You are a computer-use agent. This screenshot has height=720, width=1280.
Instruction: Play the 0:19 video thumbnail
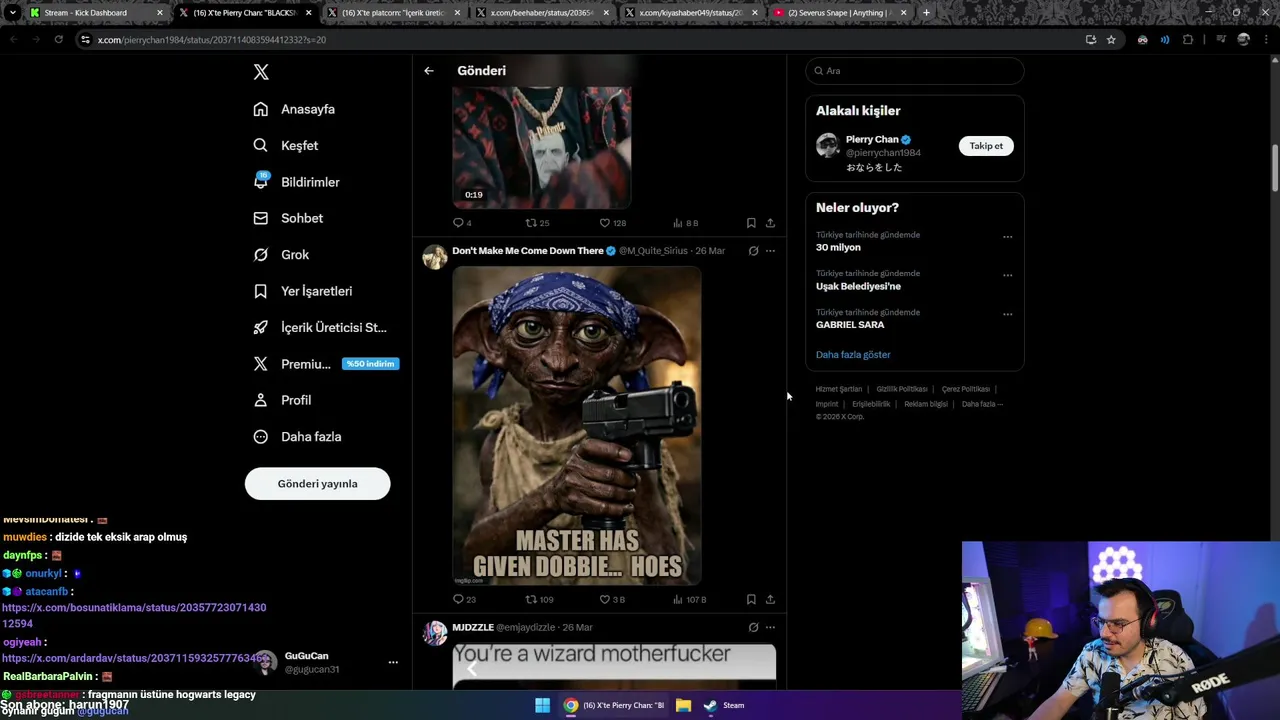pyautogui.click(x=541, y=147)
